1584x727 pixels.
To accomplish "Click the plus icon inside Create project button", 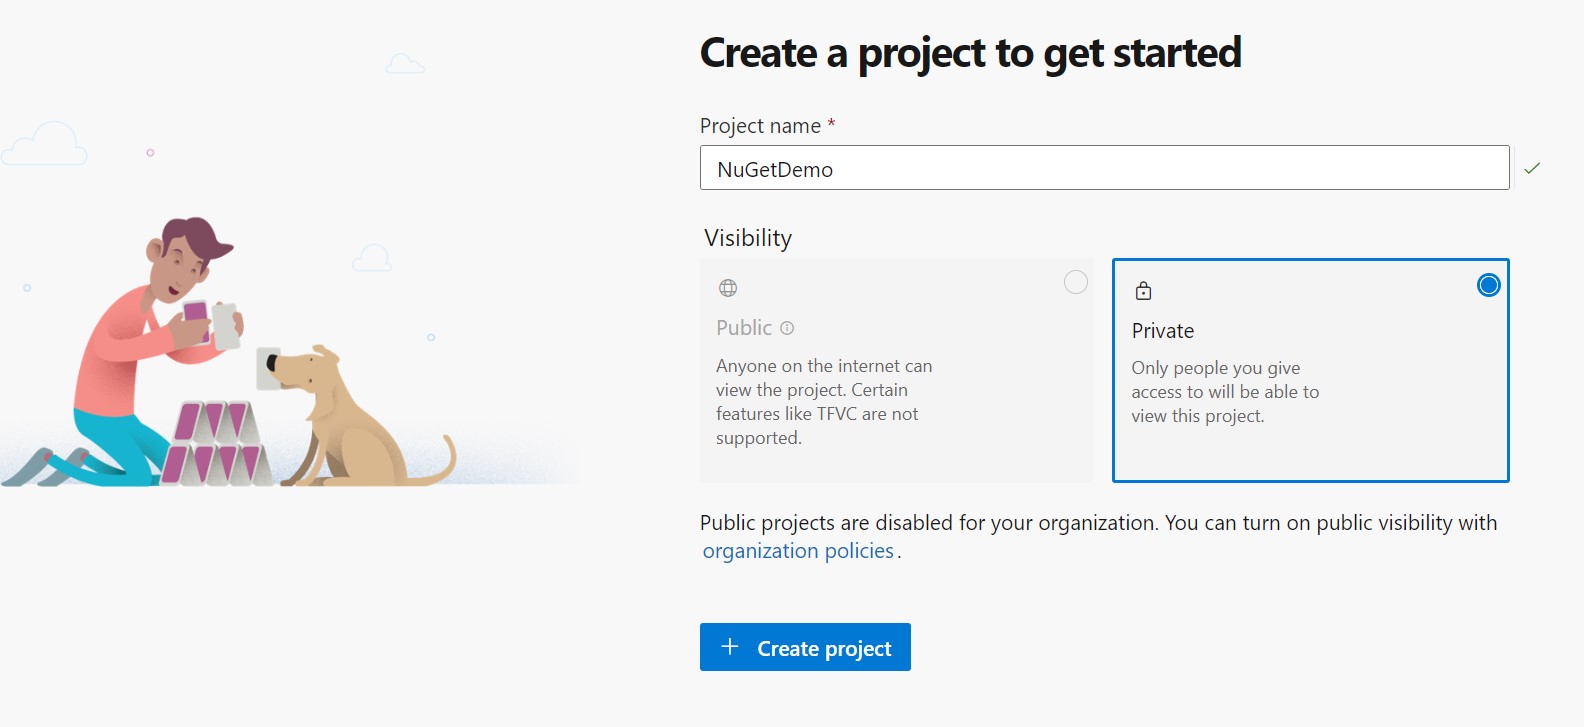I will 731,647.
